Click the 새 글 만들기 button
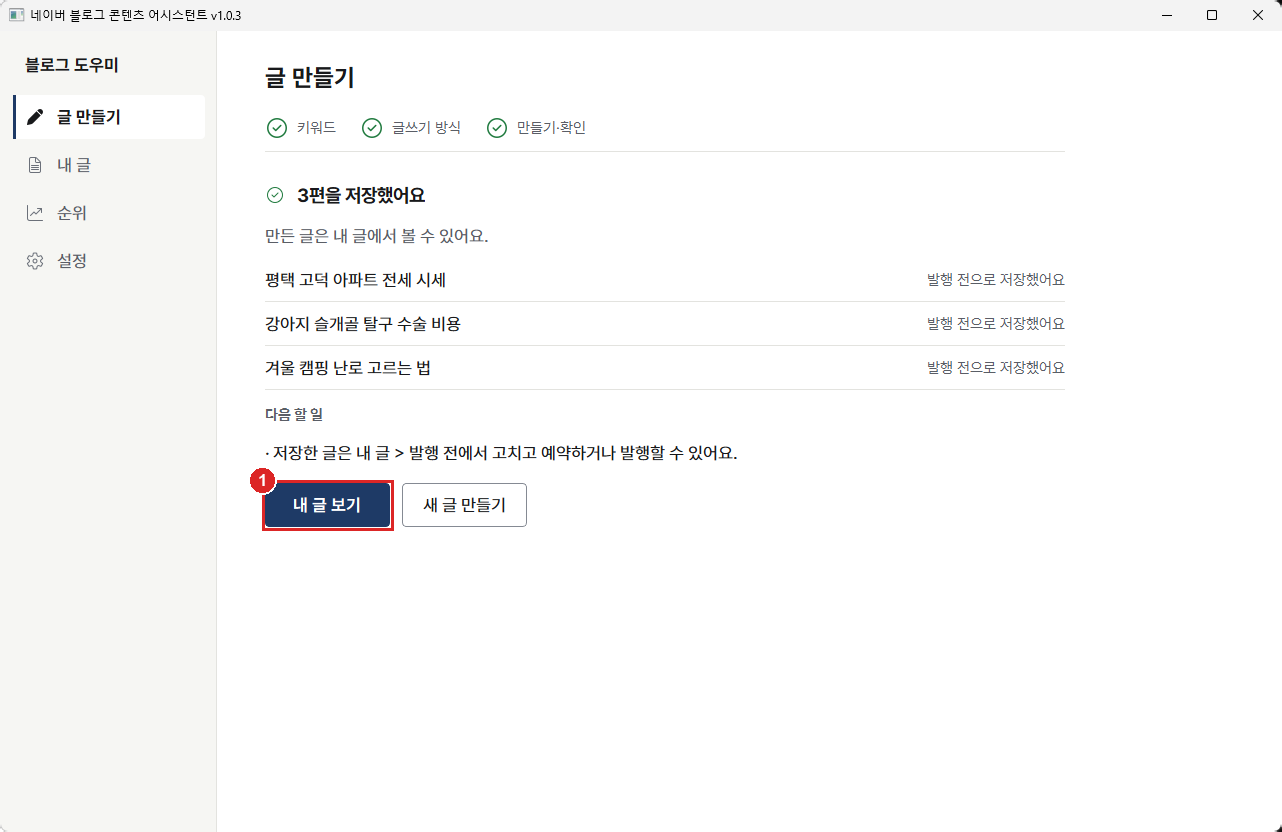 pyautogui.click(x=464, y=505)
